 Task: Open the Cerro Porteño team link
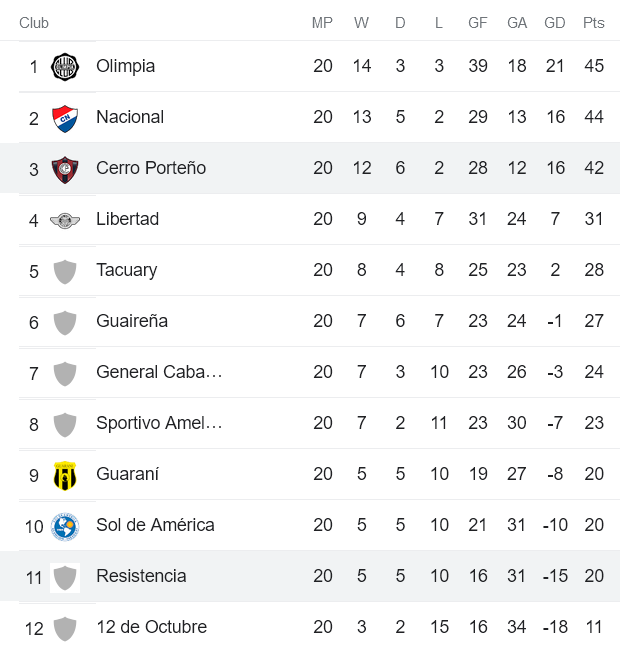[151, 168]
